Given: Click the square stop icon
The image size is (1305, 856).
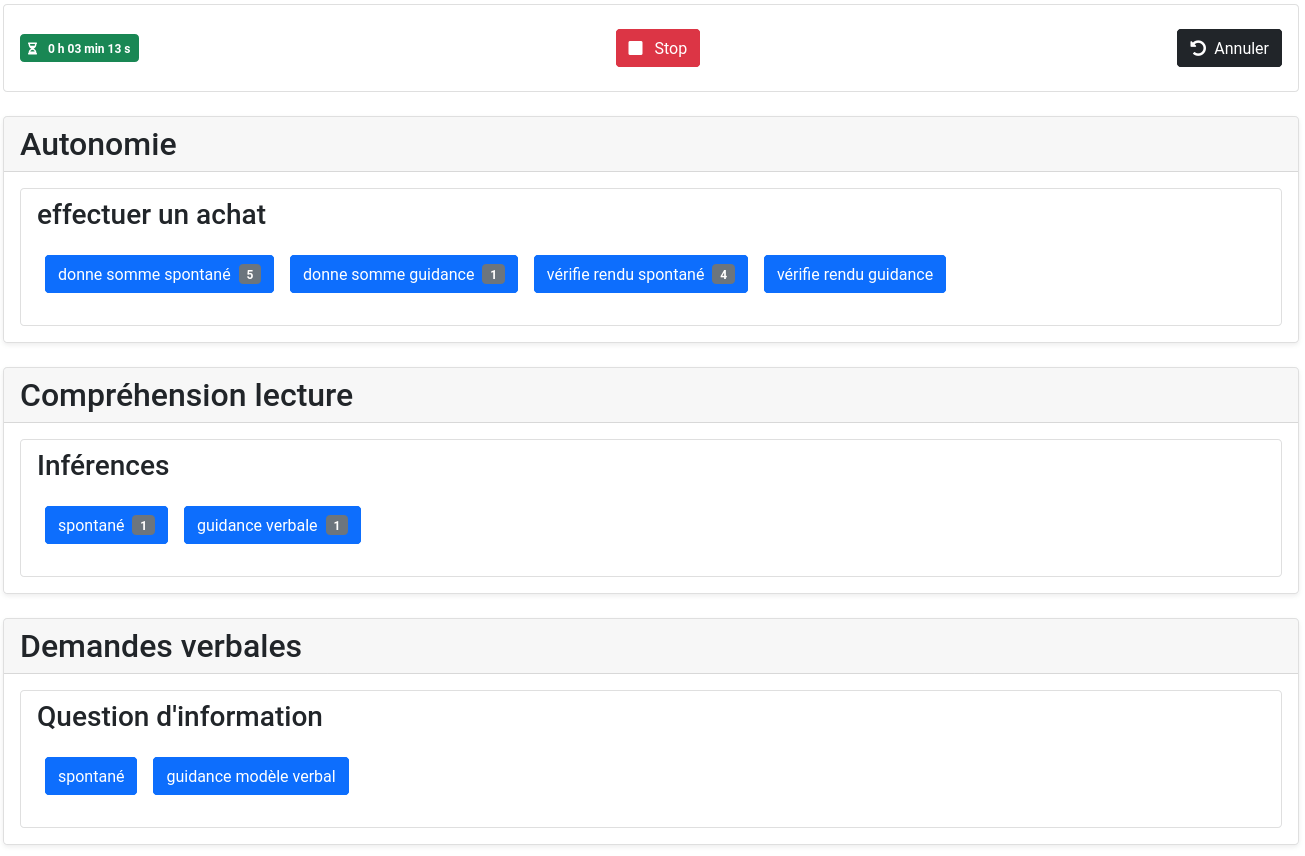Looking at the screenshot, I should (x=635, y=48).
